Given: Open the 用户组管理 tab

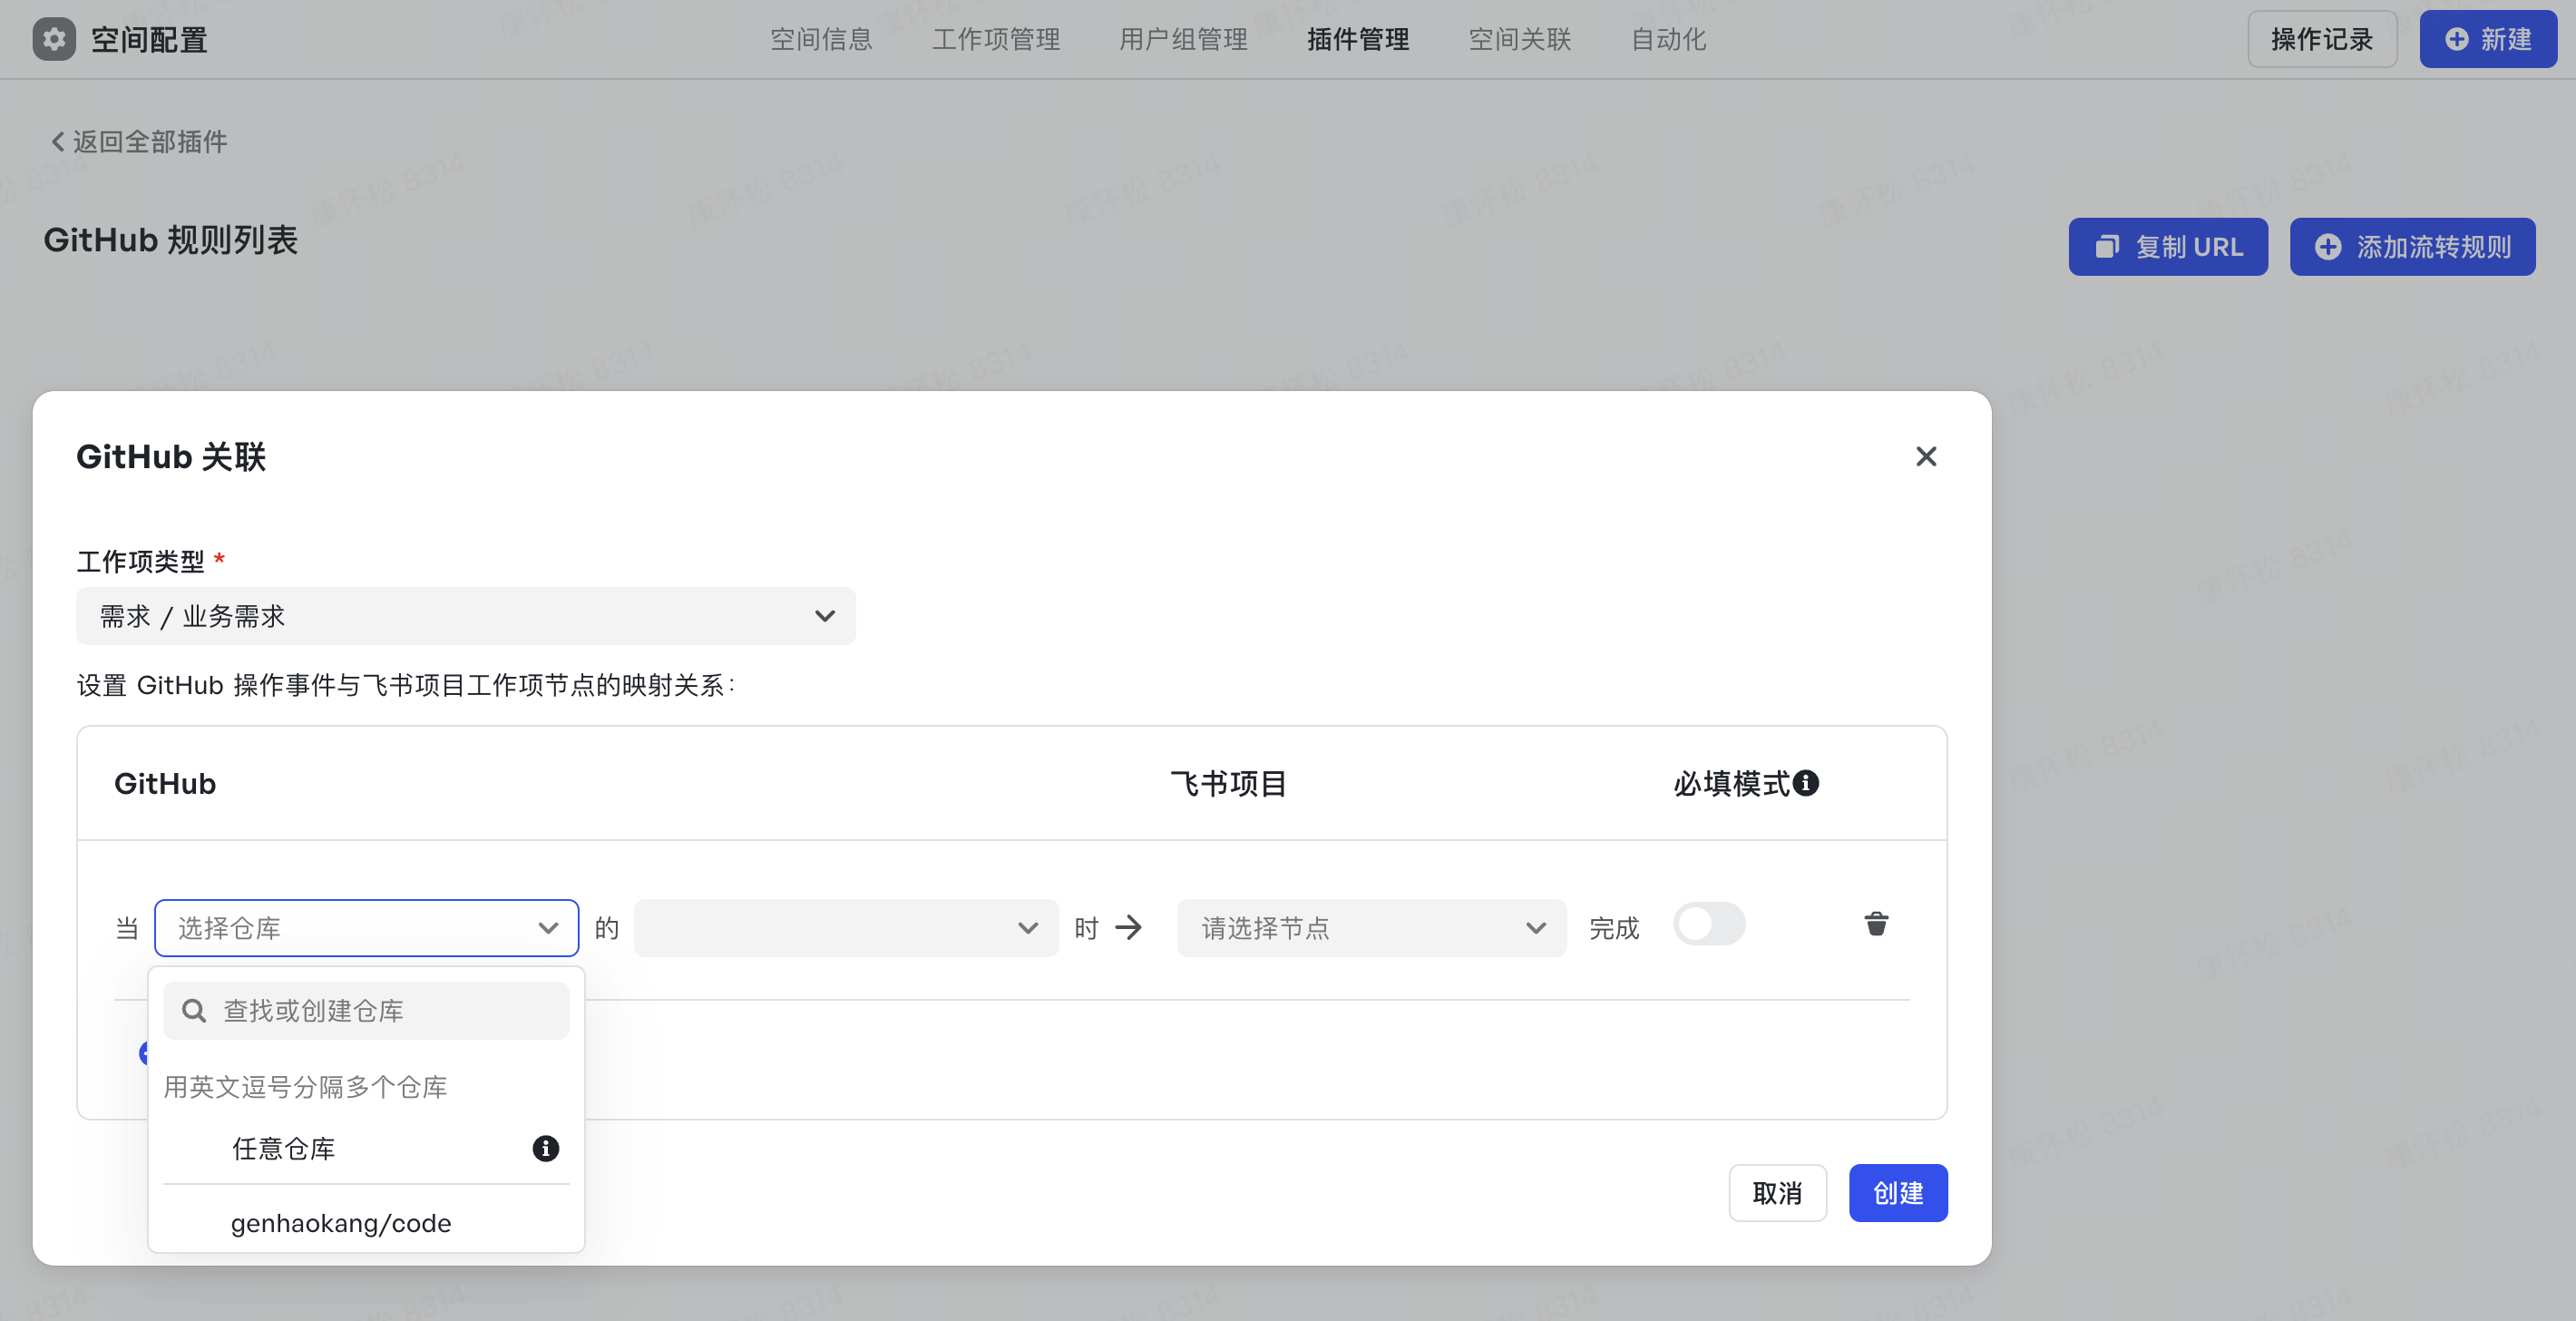Looking at the screenshot, I should (x=1183, y=39).
